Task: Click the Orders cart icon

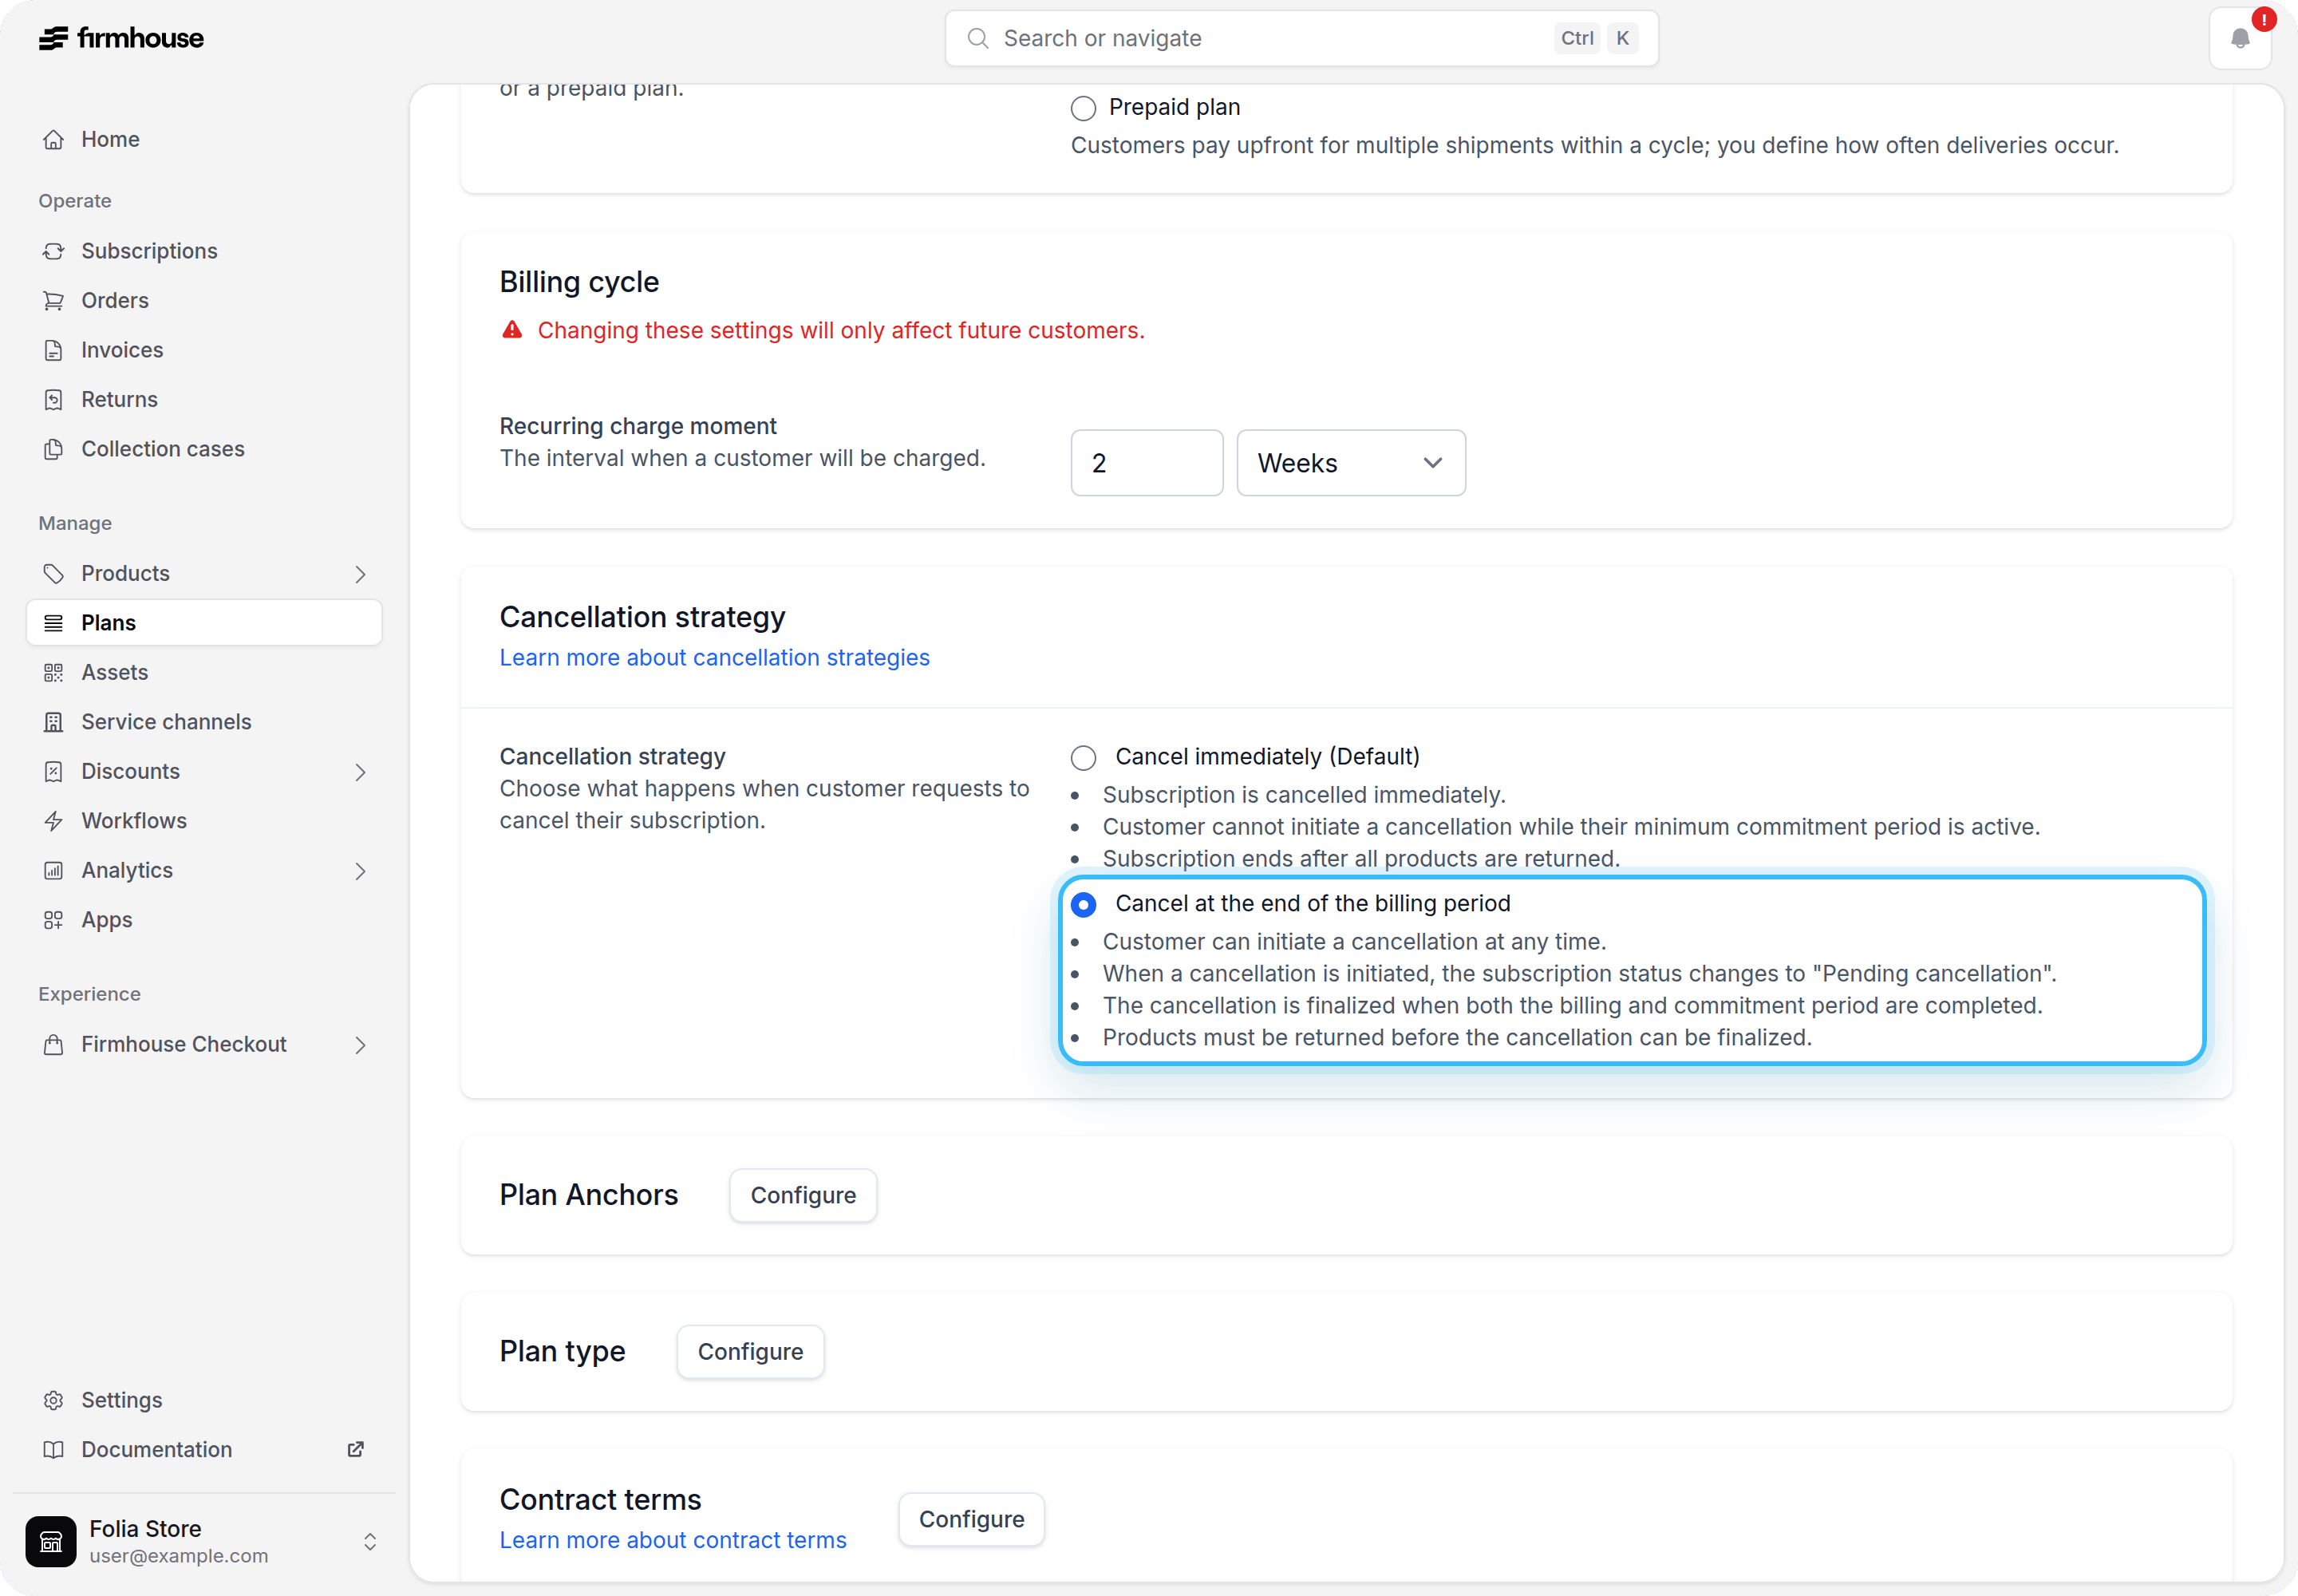Action: click(54, 301)
